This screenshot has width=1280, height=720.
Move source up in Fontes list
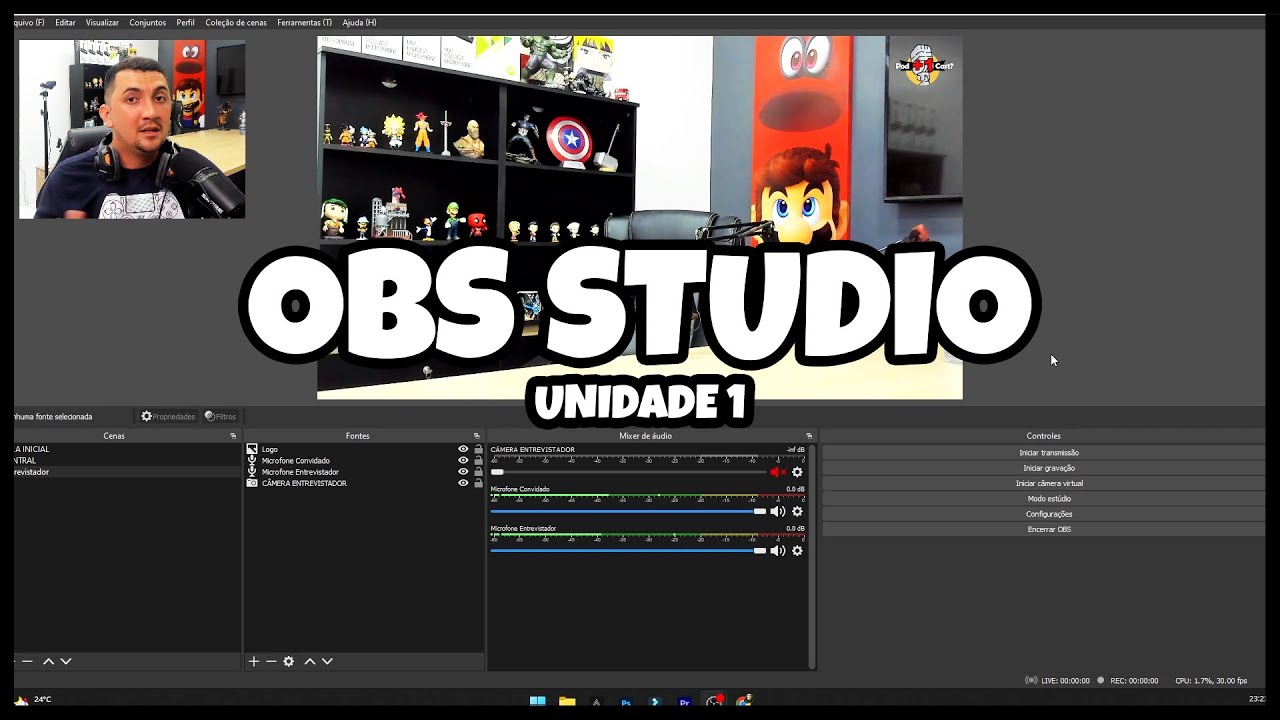(x=310, y=661)
